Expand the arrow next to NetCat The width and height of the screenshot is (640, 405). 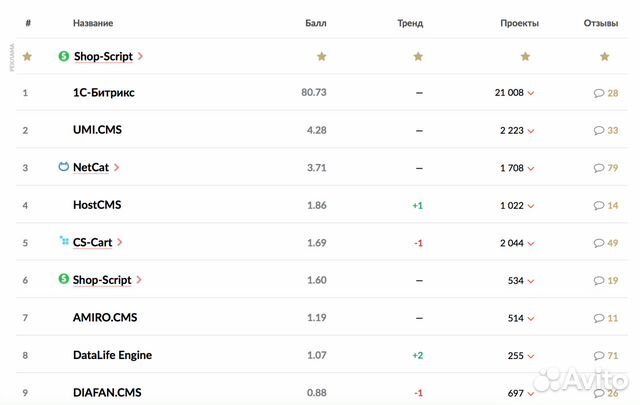coord(117,167)
